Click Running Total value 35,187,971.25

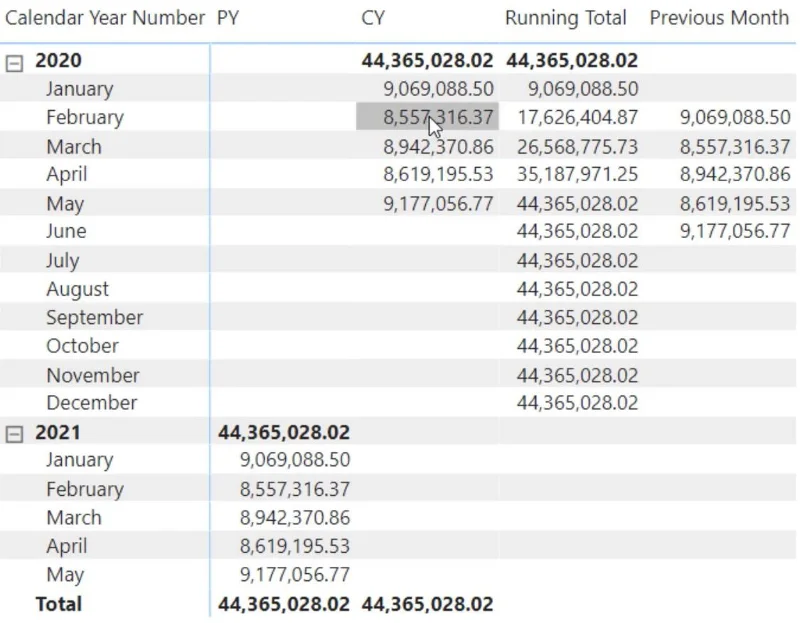point(578,175)
